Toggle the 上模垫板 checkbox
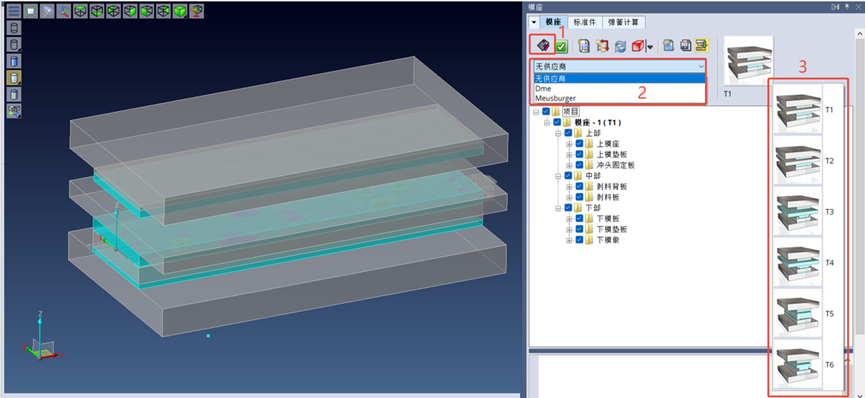865x398 pixels. pyautogui.click(x=579, y=154)
